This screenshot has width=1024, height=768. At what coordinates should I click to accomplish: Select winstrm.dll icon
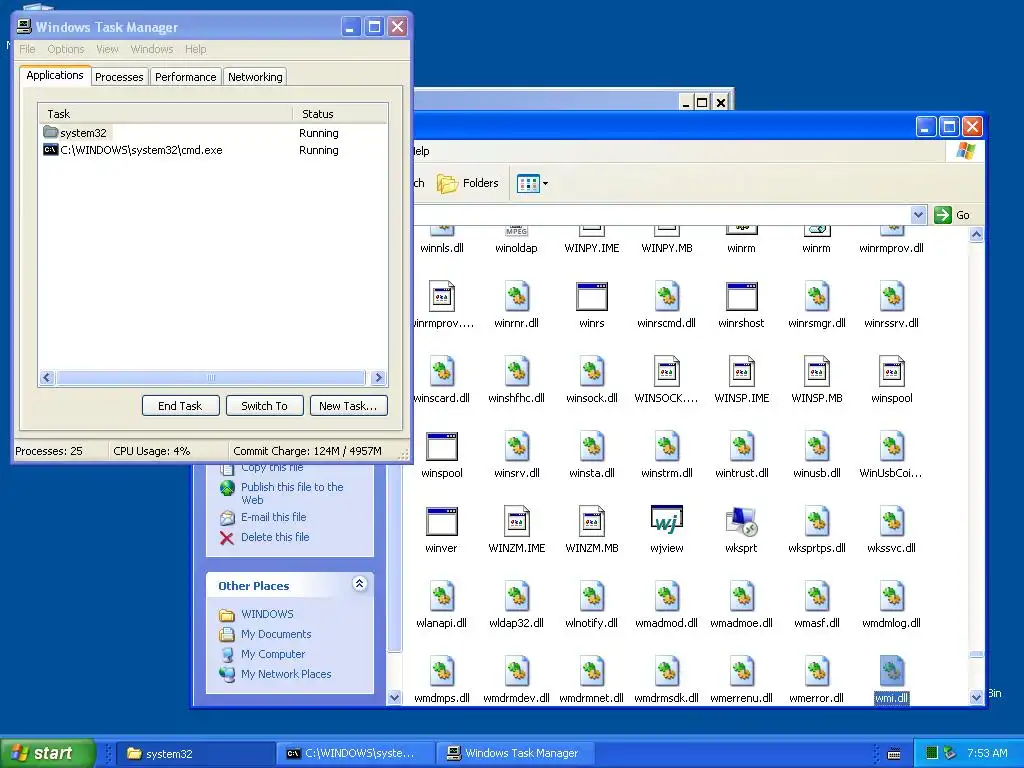[667, 447]
